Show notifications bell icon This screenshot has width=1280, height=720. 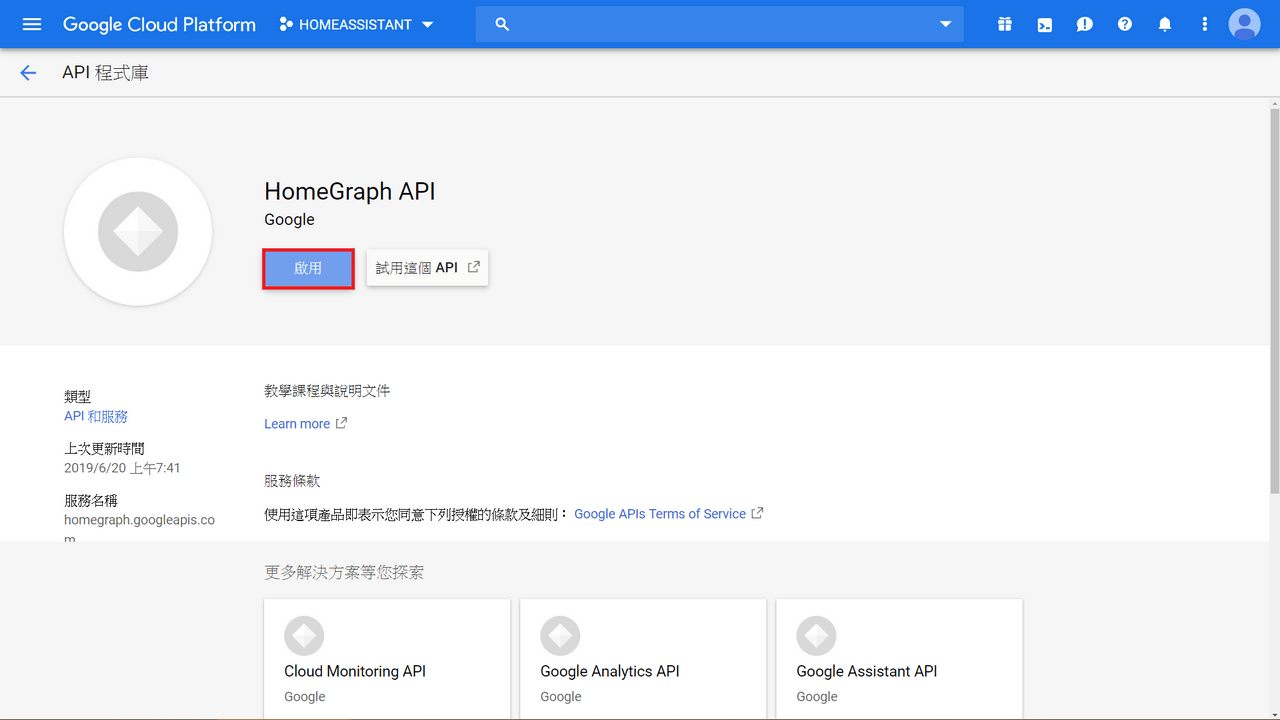coord(1165,24)
